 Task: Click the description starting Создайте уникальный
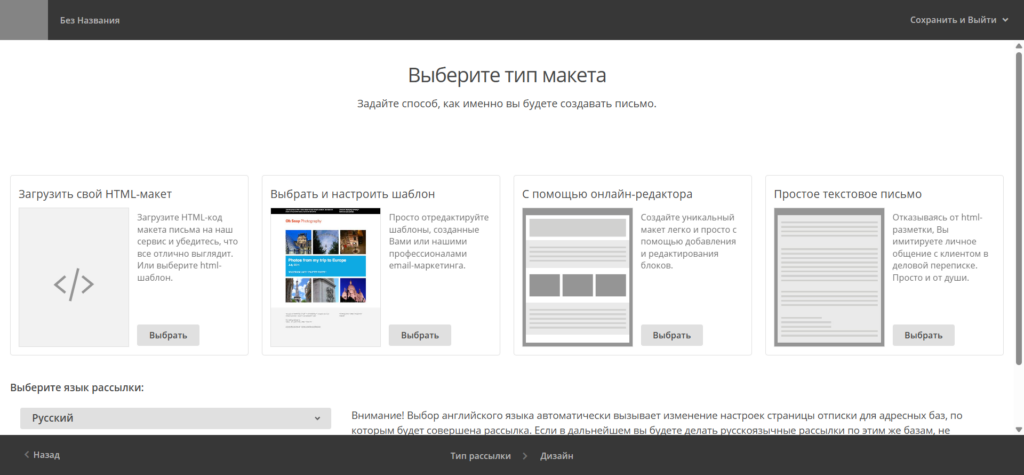click(689, 242)
